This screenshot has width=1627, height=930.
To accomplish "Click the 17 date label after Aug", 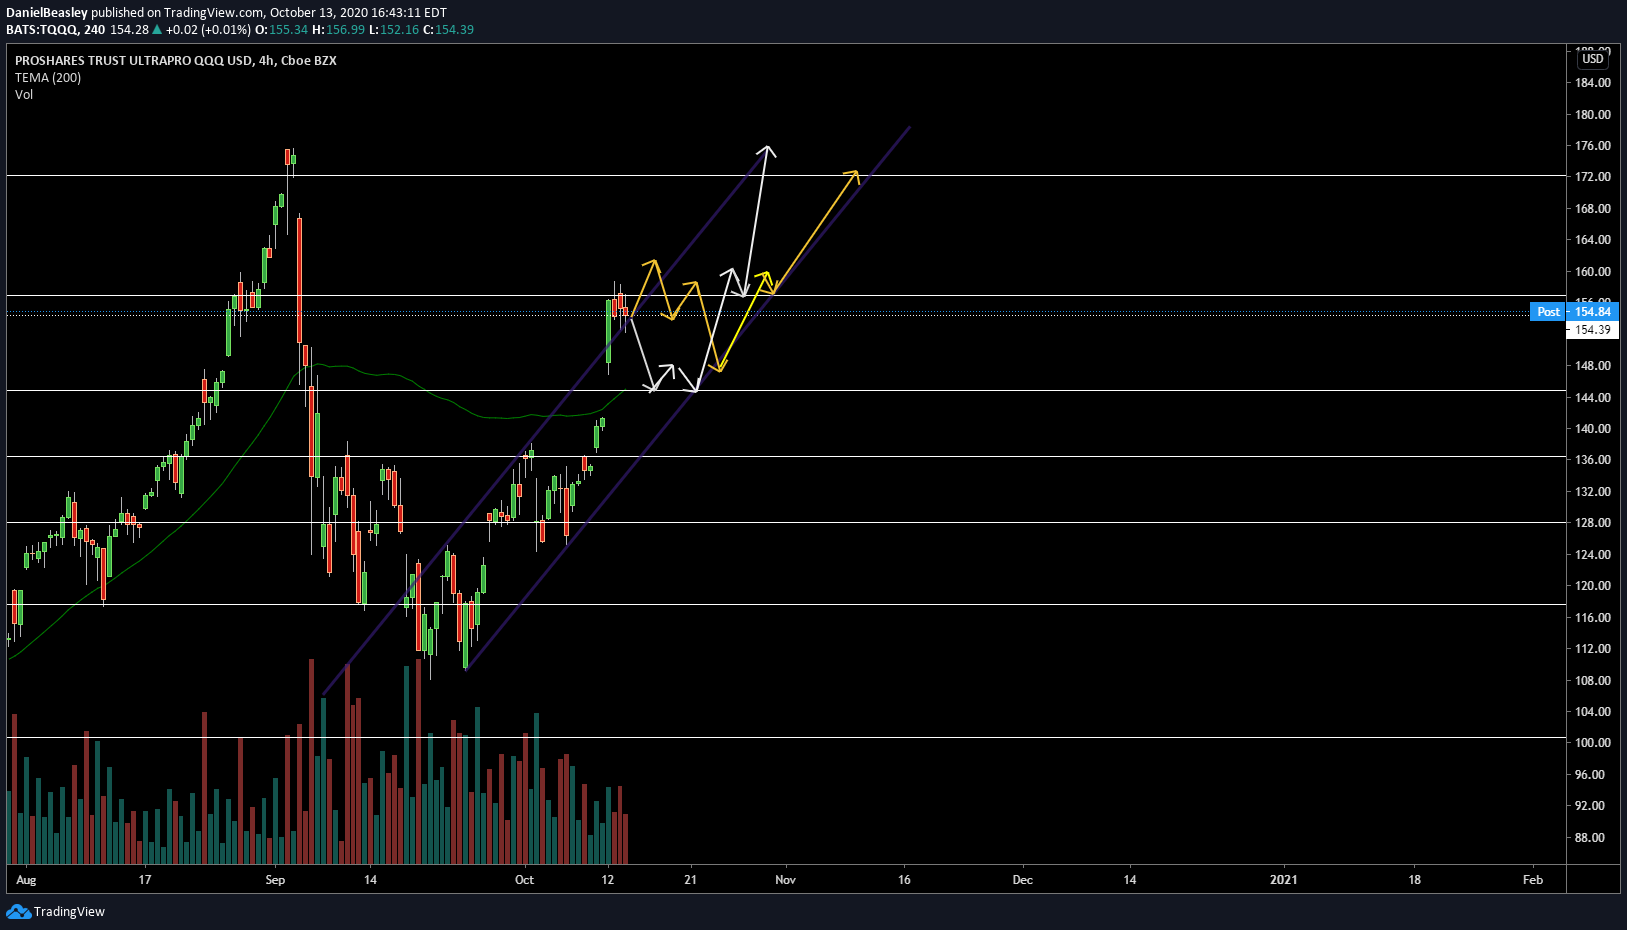I will [145, 880].
